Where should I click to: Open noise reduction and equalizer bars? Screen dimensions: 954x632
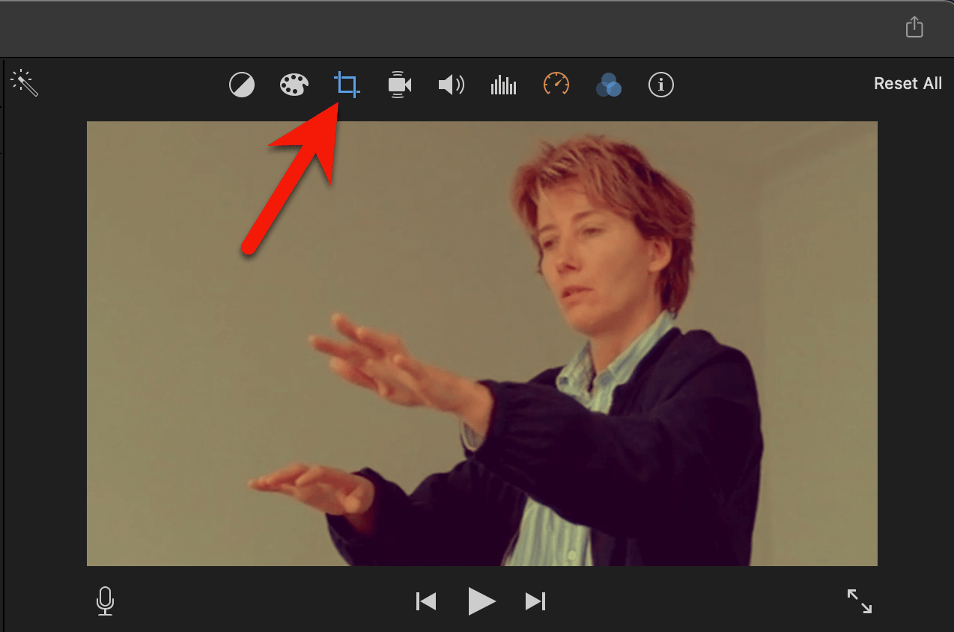pos(503,85)
